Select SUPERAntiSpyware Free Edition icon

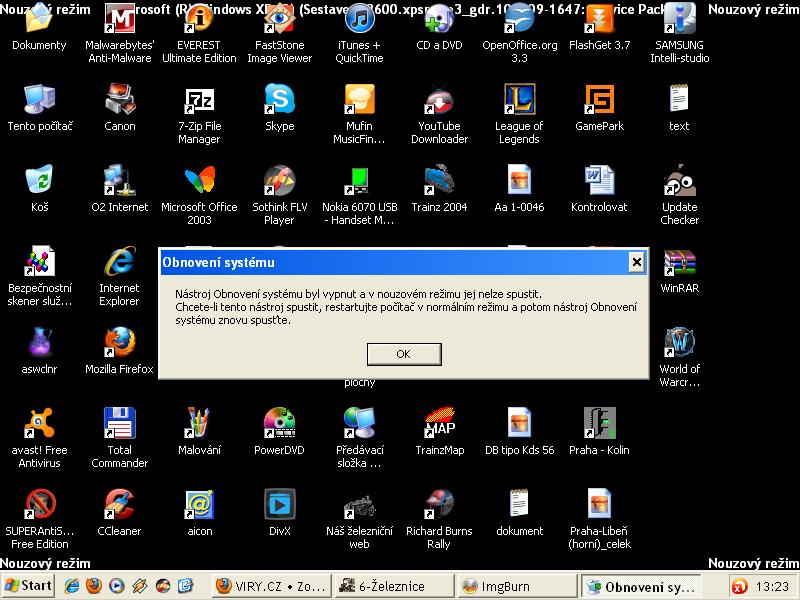39,504
